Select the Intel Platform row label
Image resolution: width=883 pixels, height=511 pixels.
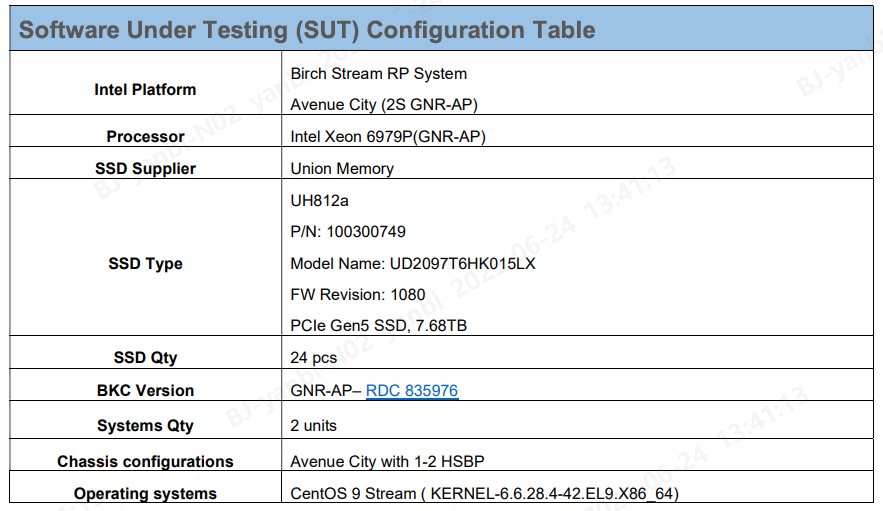pos(145,89)
